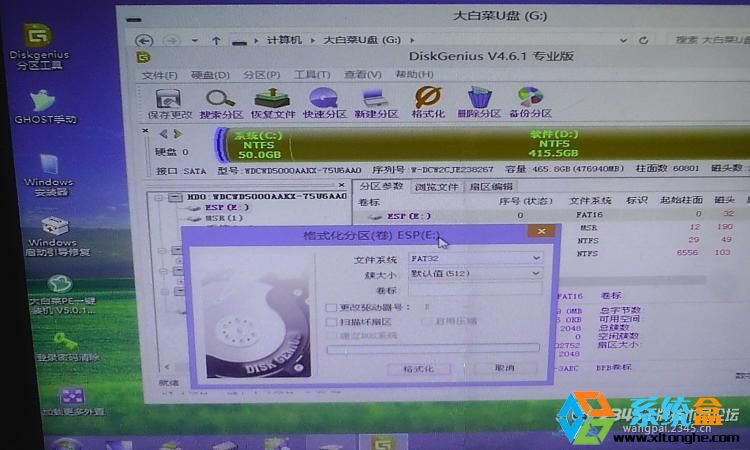Open 帮助(H) menu
Image resolution: width=750 pixels, height=450 pixels.
pos(414,74)
